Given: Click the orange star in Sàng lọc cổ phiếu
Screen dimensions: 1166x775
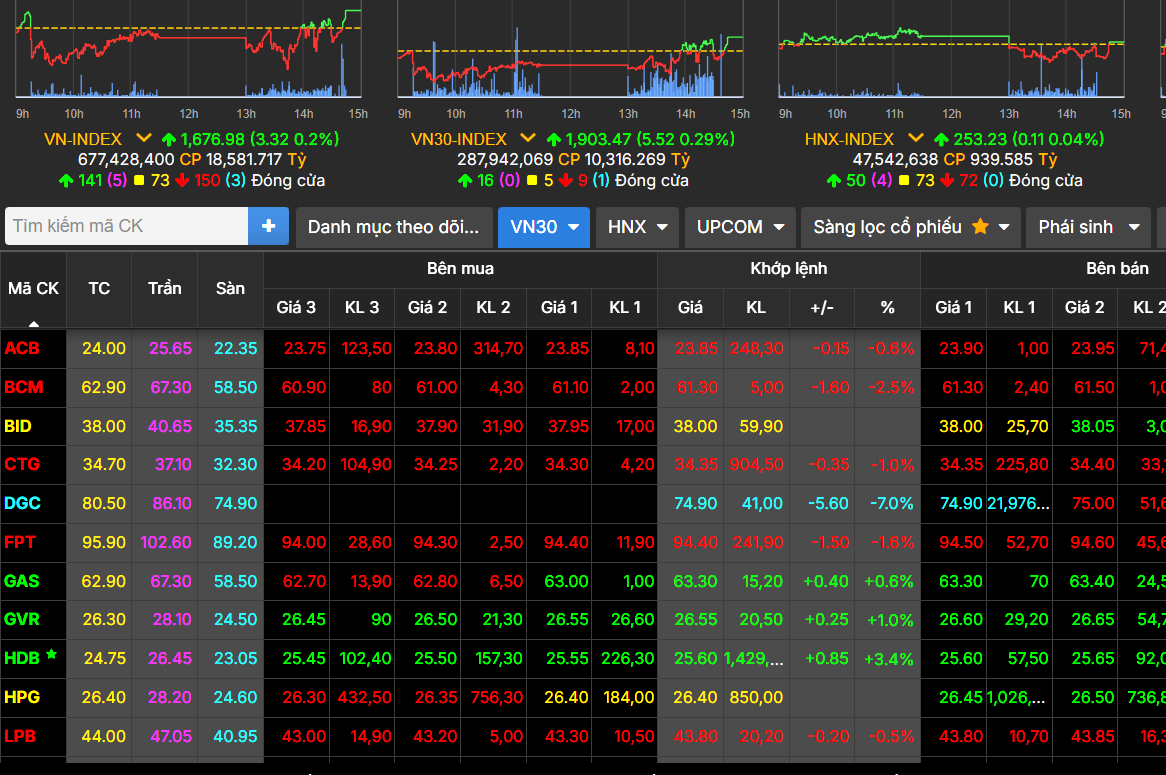Looking at the screenshot, I should pos(980,227).
